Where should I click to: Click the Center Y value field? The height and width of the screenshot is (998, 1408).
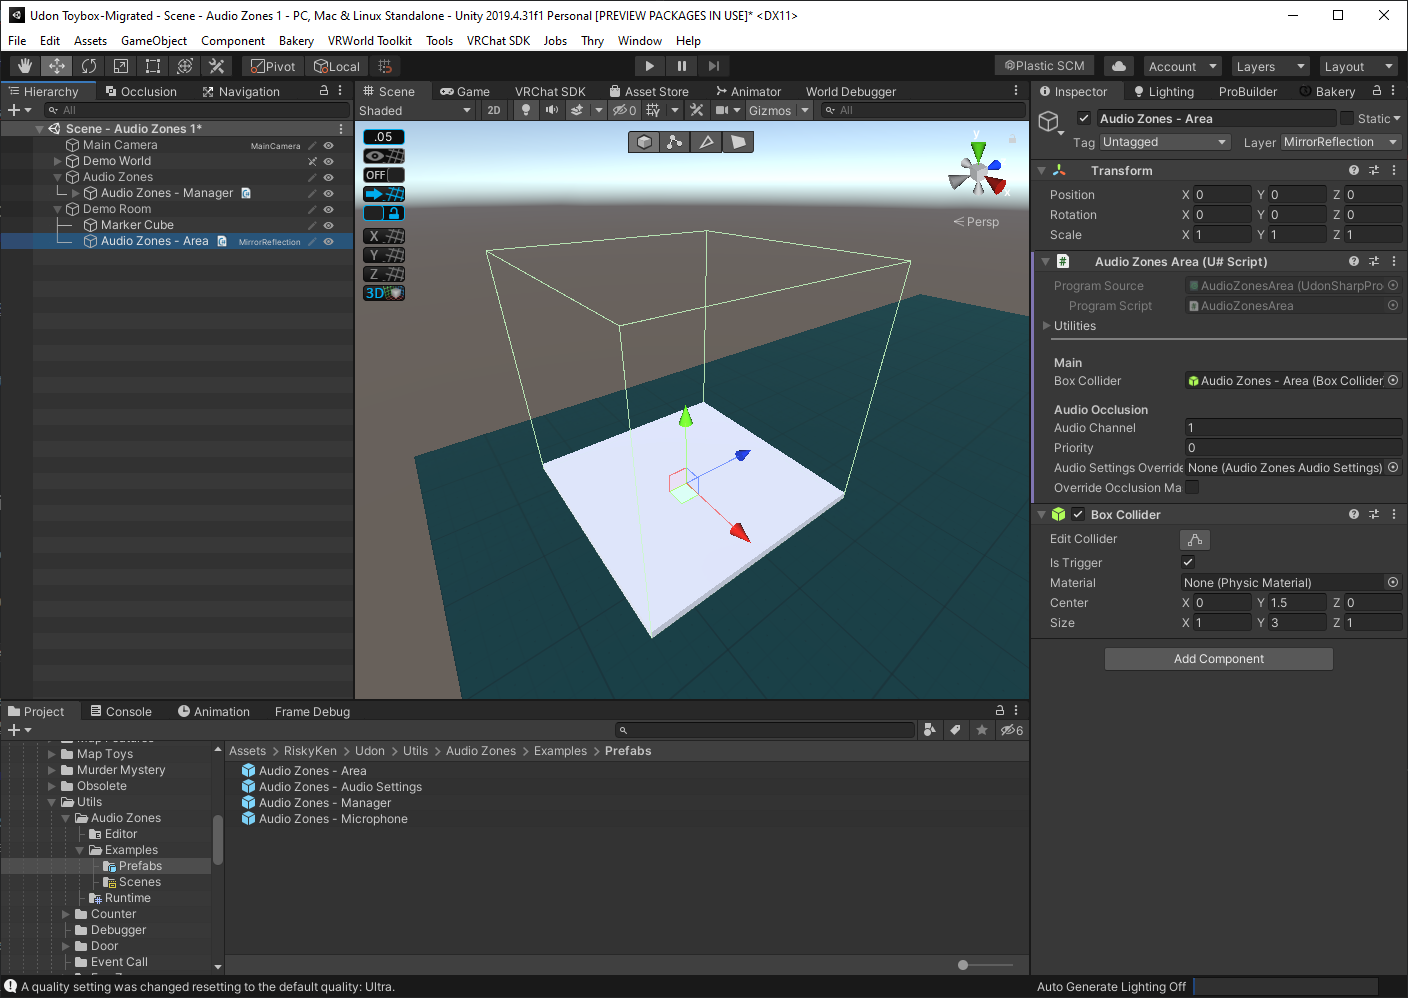(x=1297, y=603)
